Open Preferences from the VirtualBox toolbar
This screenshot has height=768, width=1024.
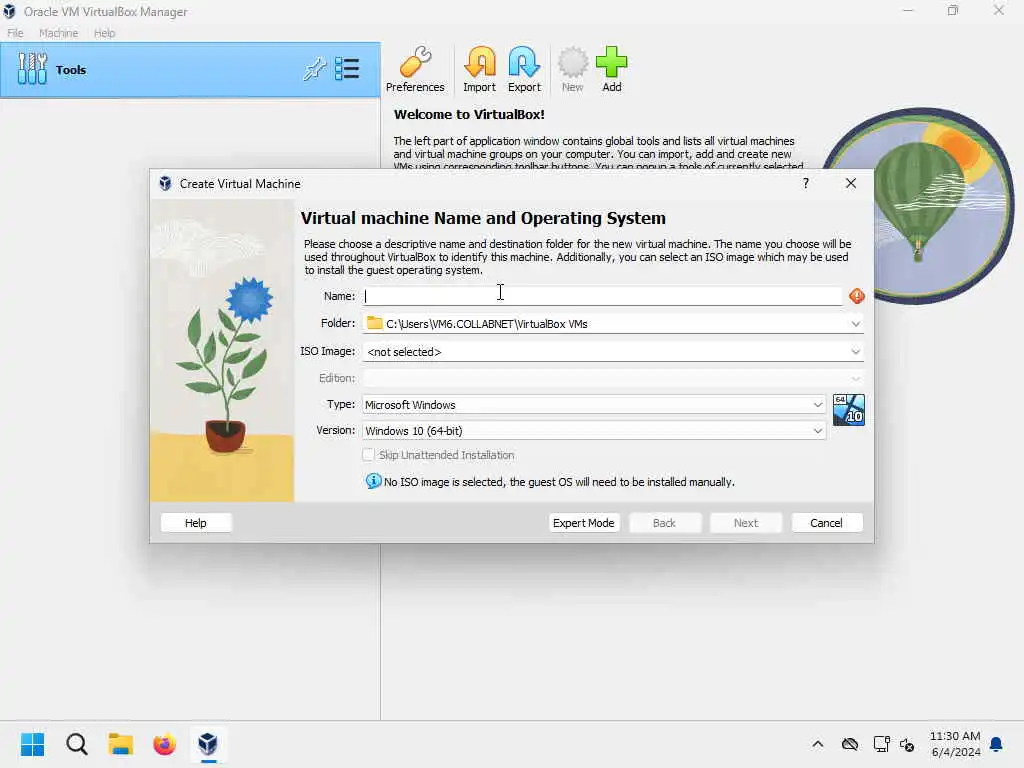point(415,69)
